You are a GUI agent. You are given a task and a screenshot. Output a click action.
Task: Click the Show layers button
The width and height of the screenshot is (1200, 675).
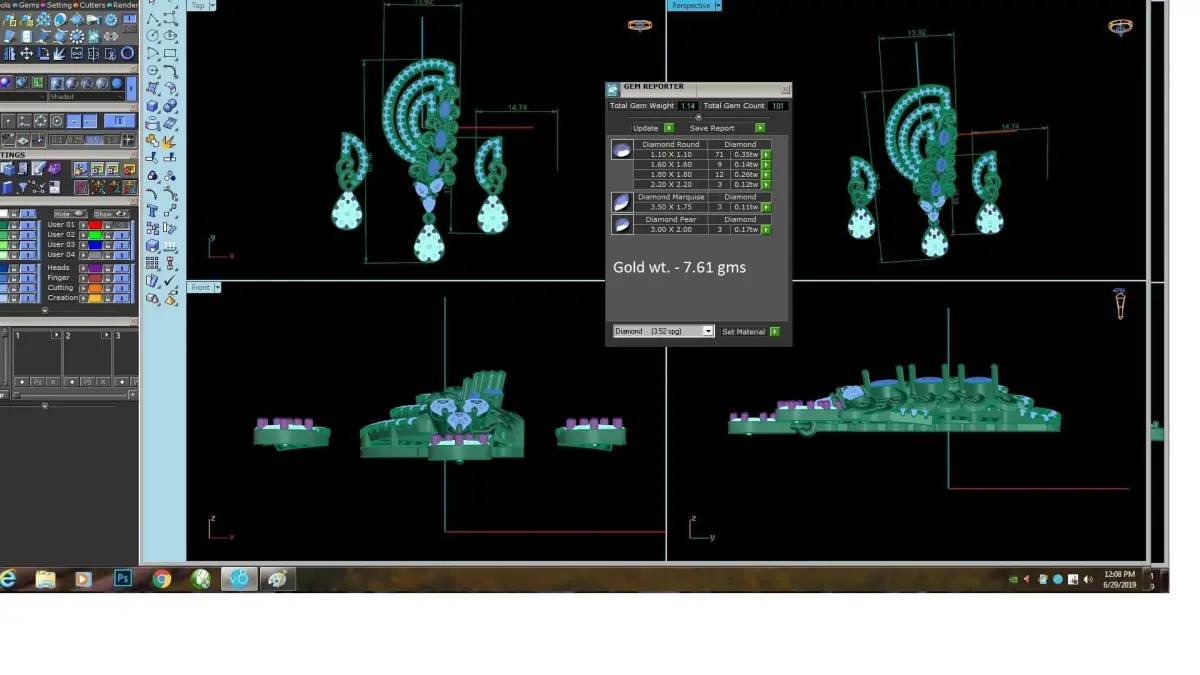click(x=110, y=213)
